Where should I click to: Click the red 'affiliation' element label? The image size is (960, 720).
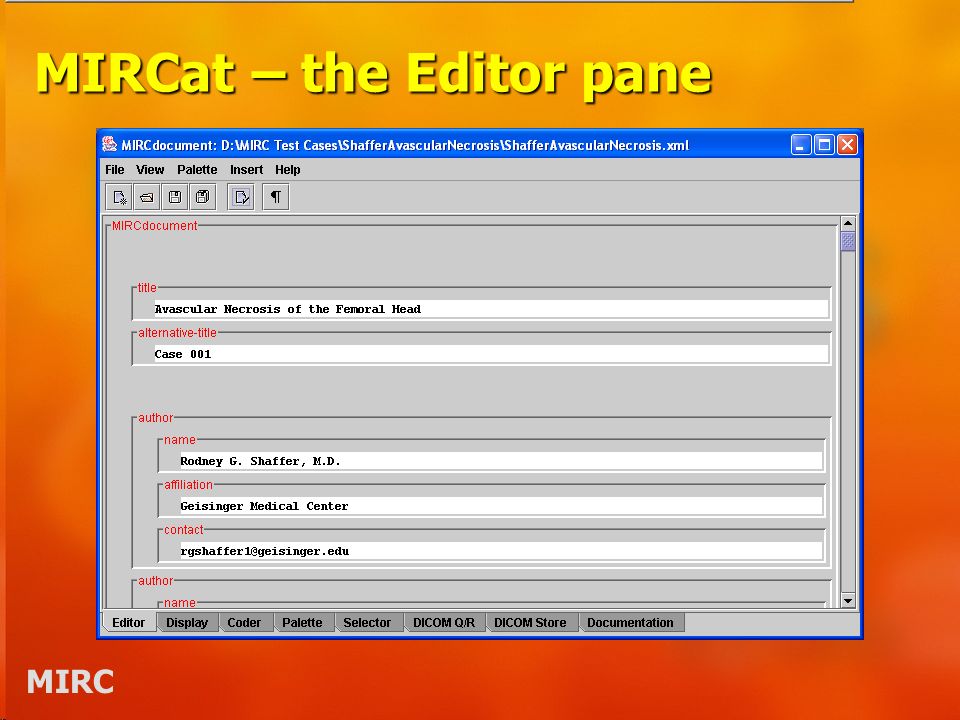[189, 485]
